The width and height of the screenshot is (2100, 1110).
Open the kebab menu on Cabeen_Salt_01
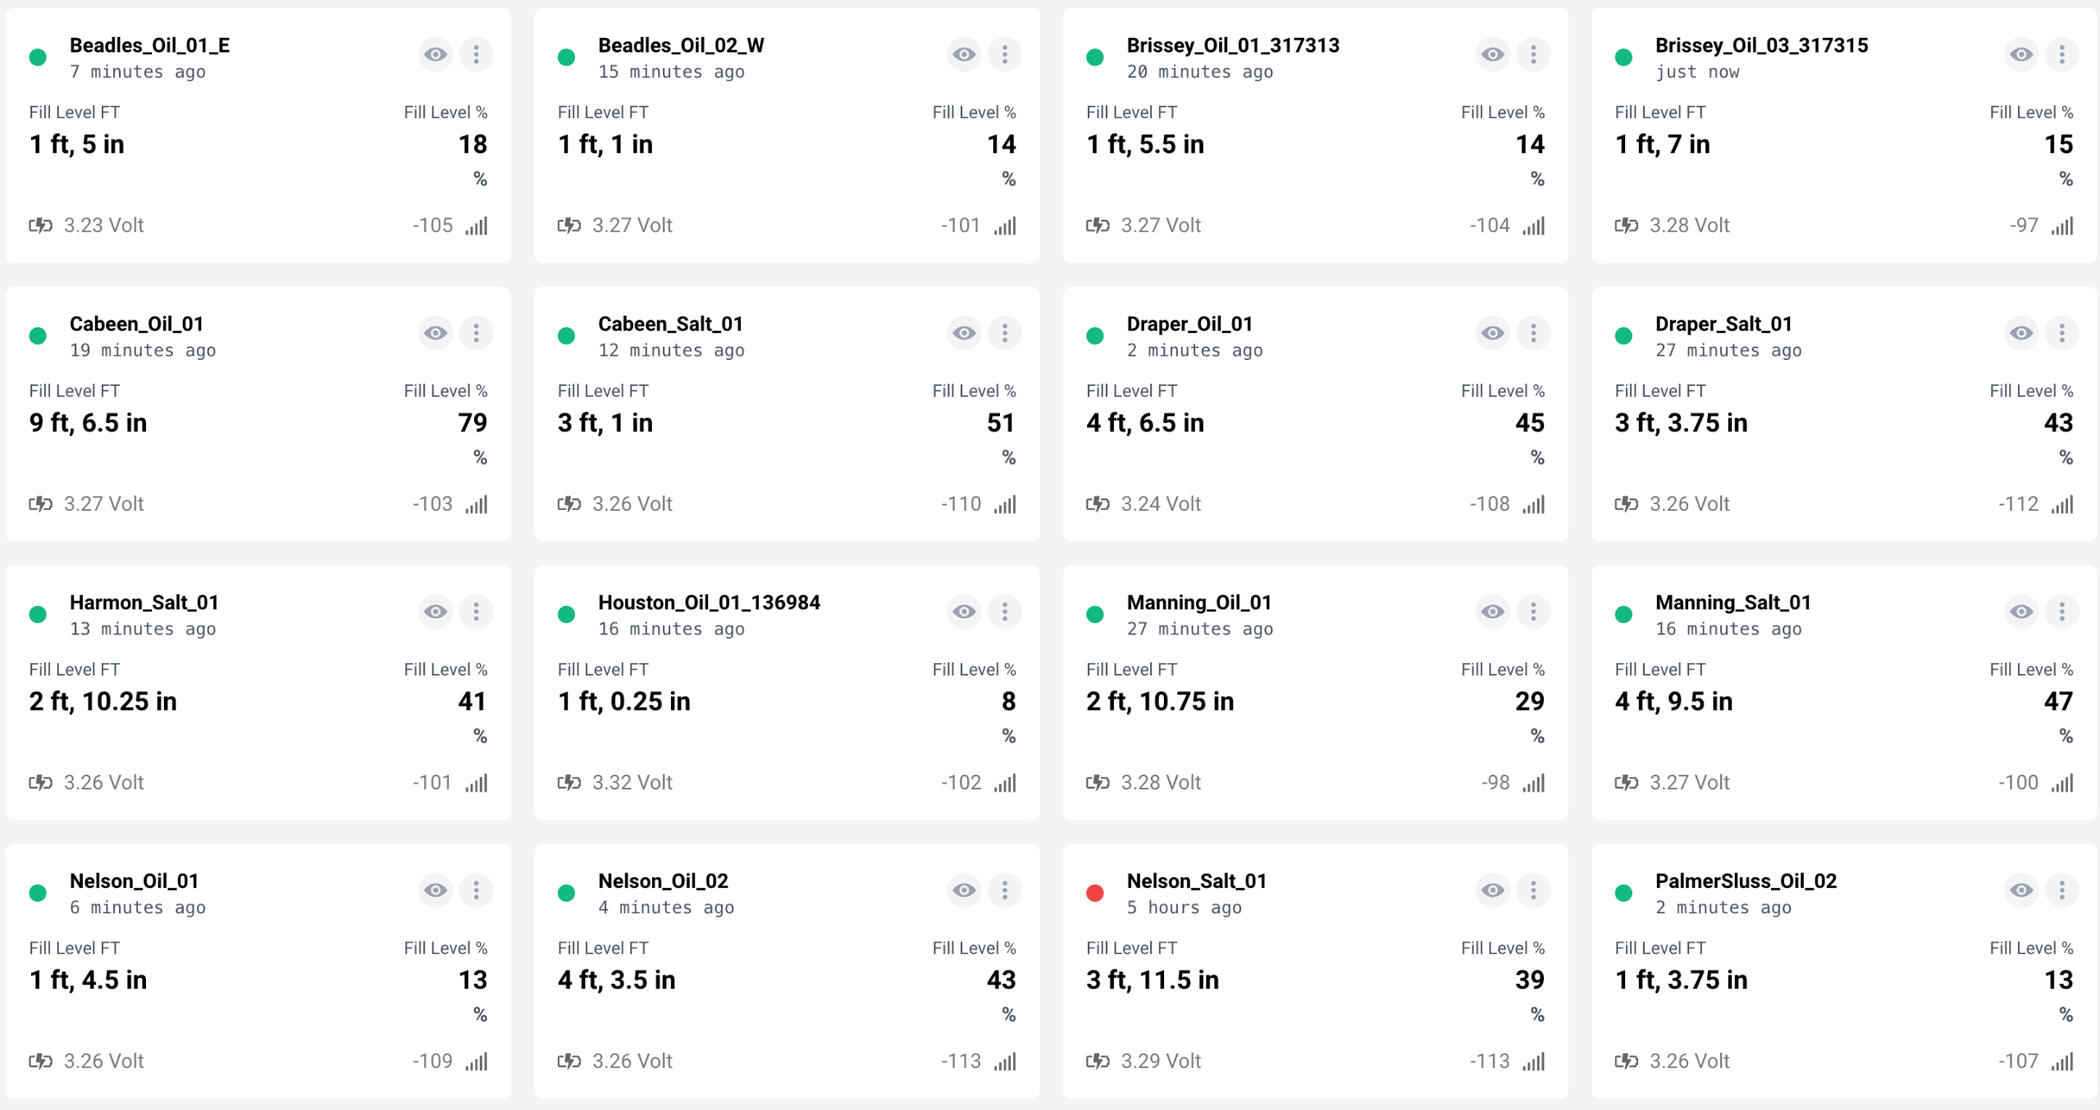[x=1005, y=333]
